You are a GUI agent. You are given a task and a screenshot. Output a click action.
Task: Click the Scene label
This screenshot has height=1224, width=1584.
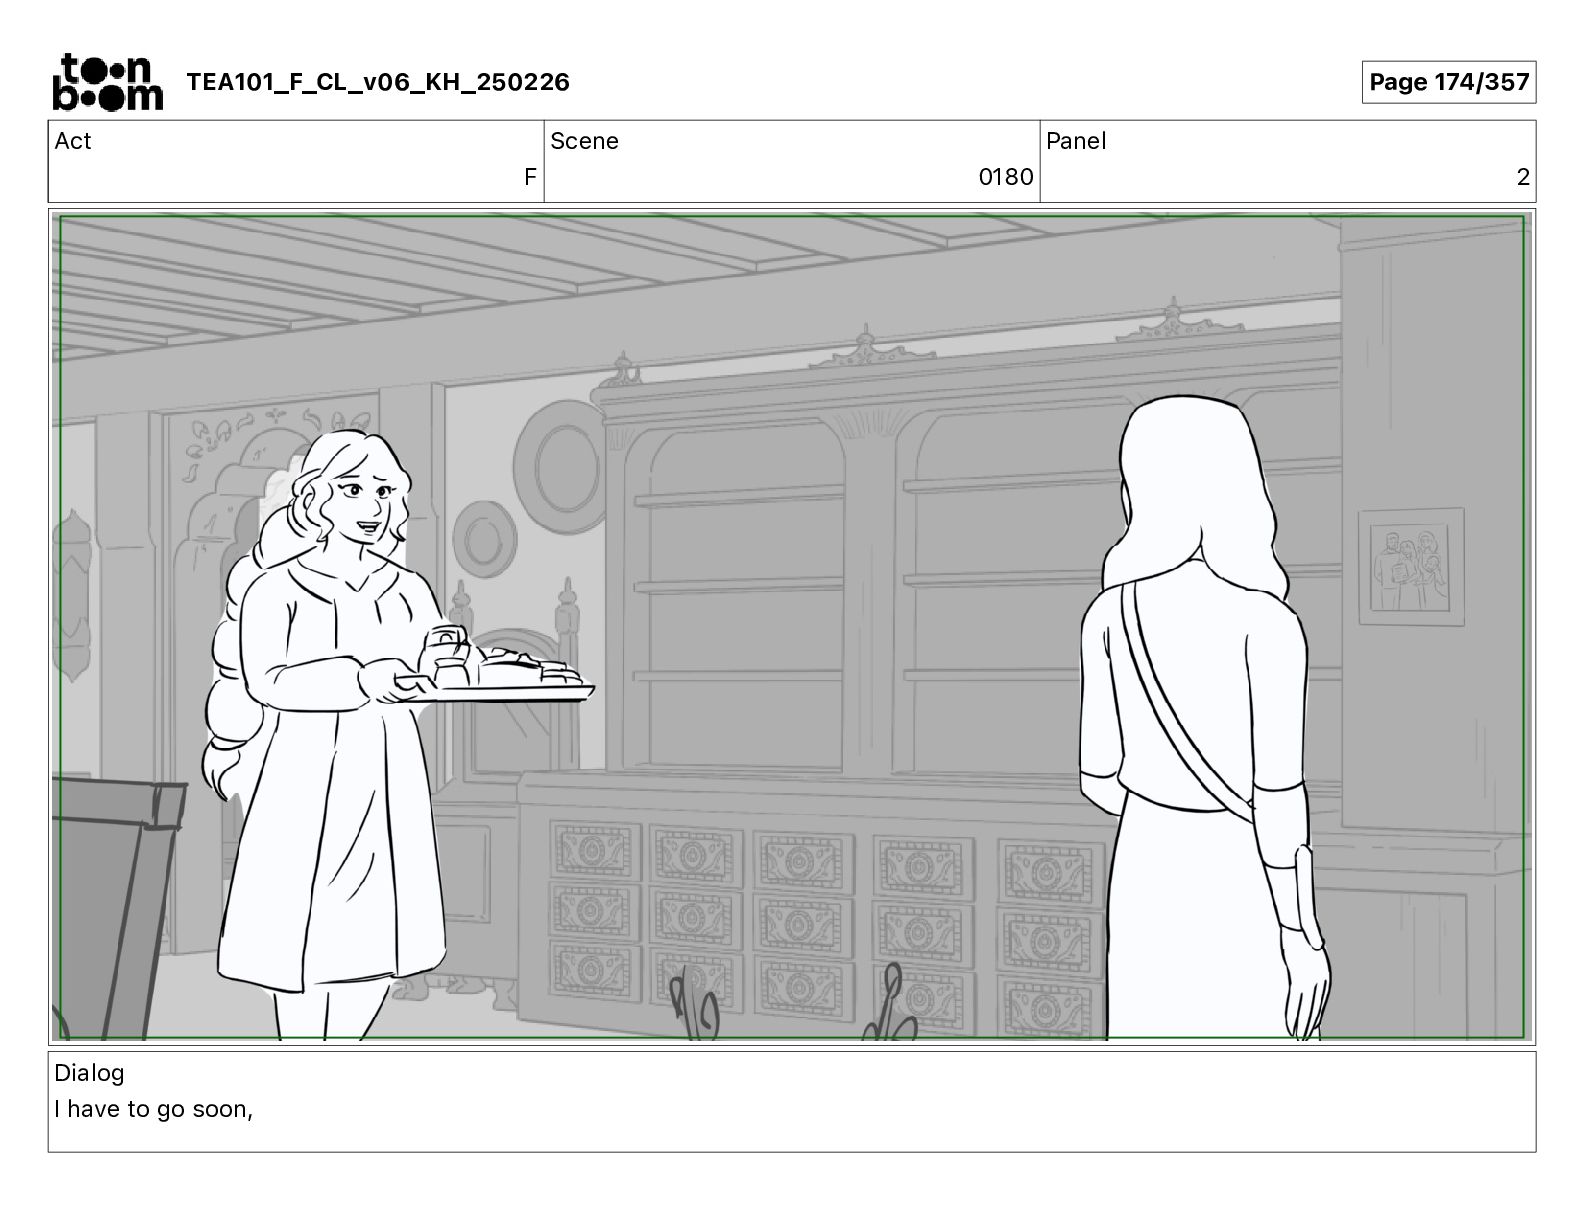point(584,141)
